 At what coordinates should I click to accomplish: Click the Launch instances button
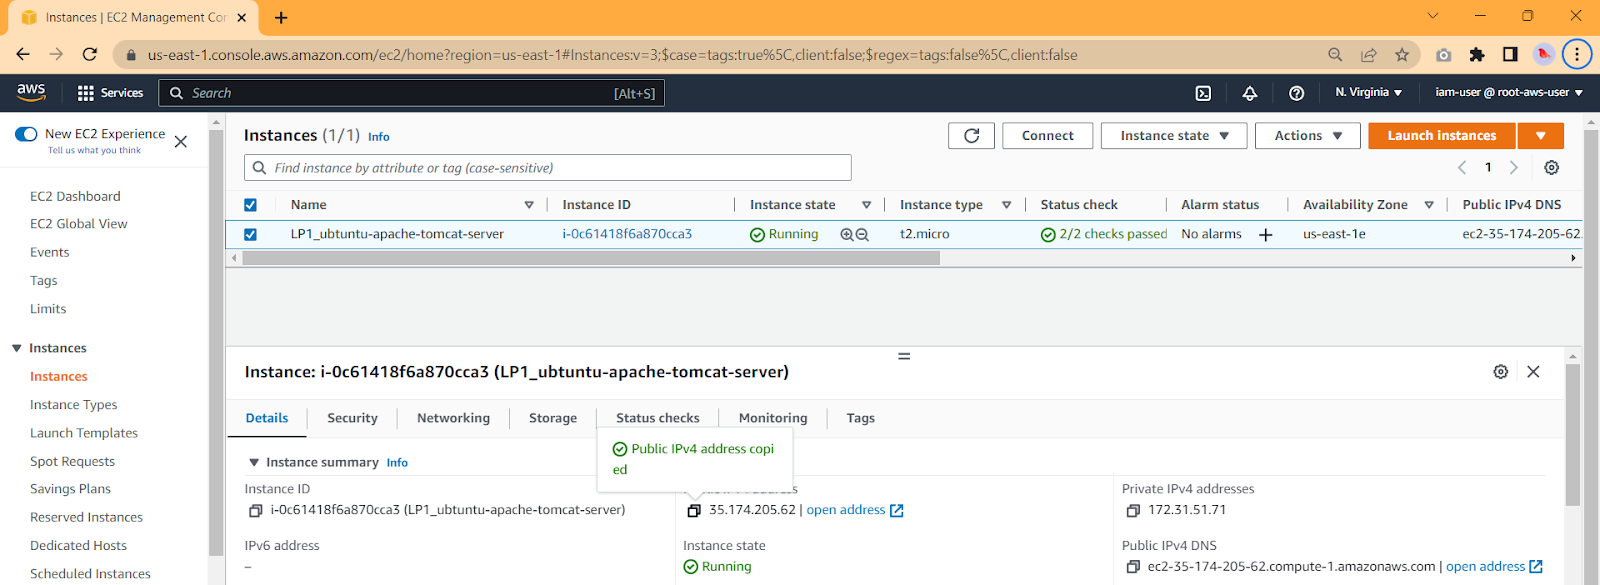pos(1442,136)
